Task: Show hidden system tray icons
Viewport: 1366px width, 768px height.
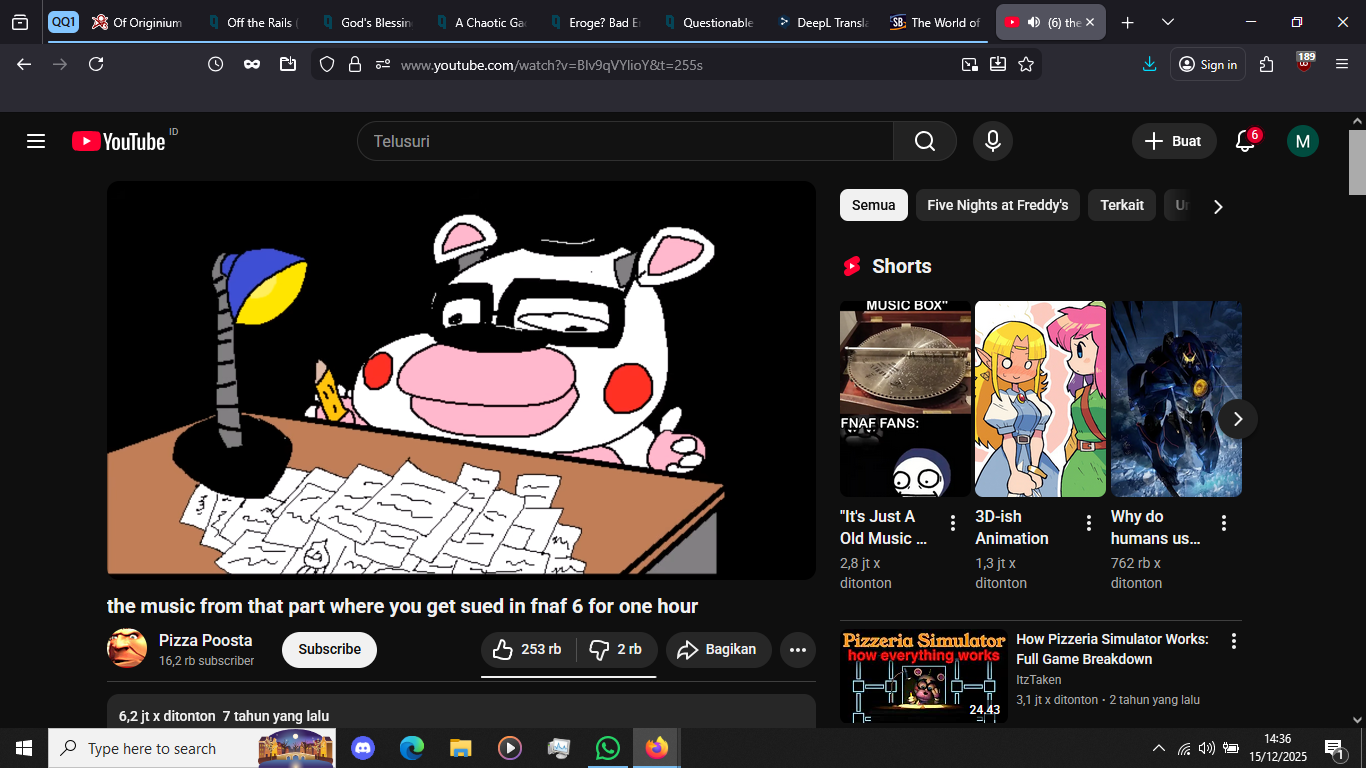Action: tap(1159, 748)
